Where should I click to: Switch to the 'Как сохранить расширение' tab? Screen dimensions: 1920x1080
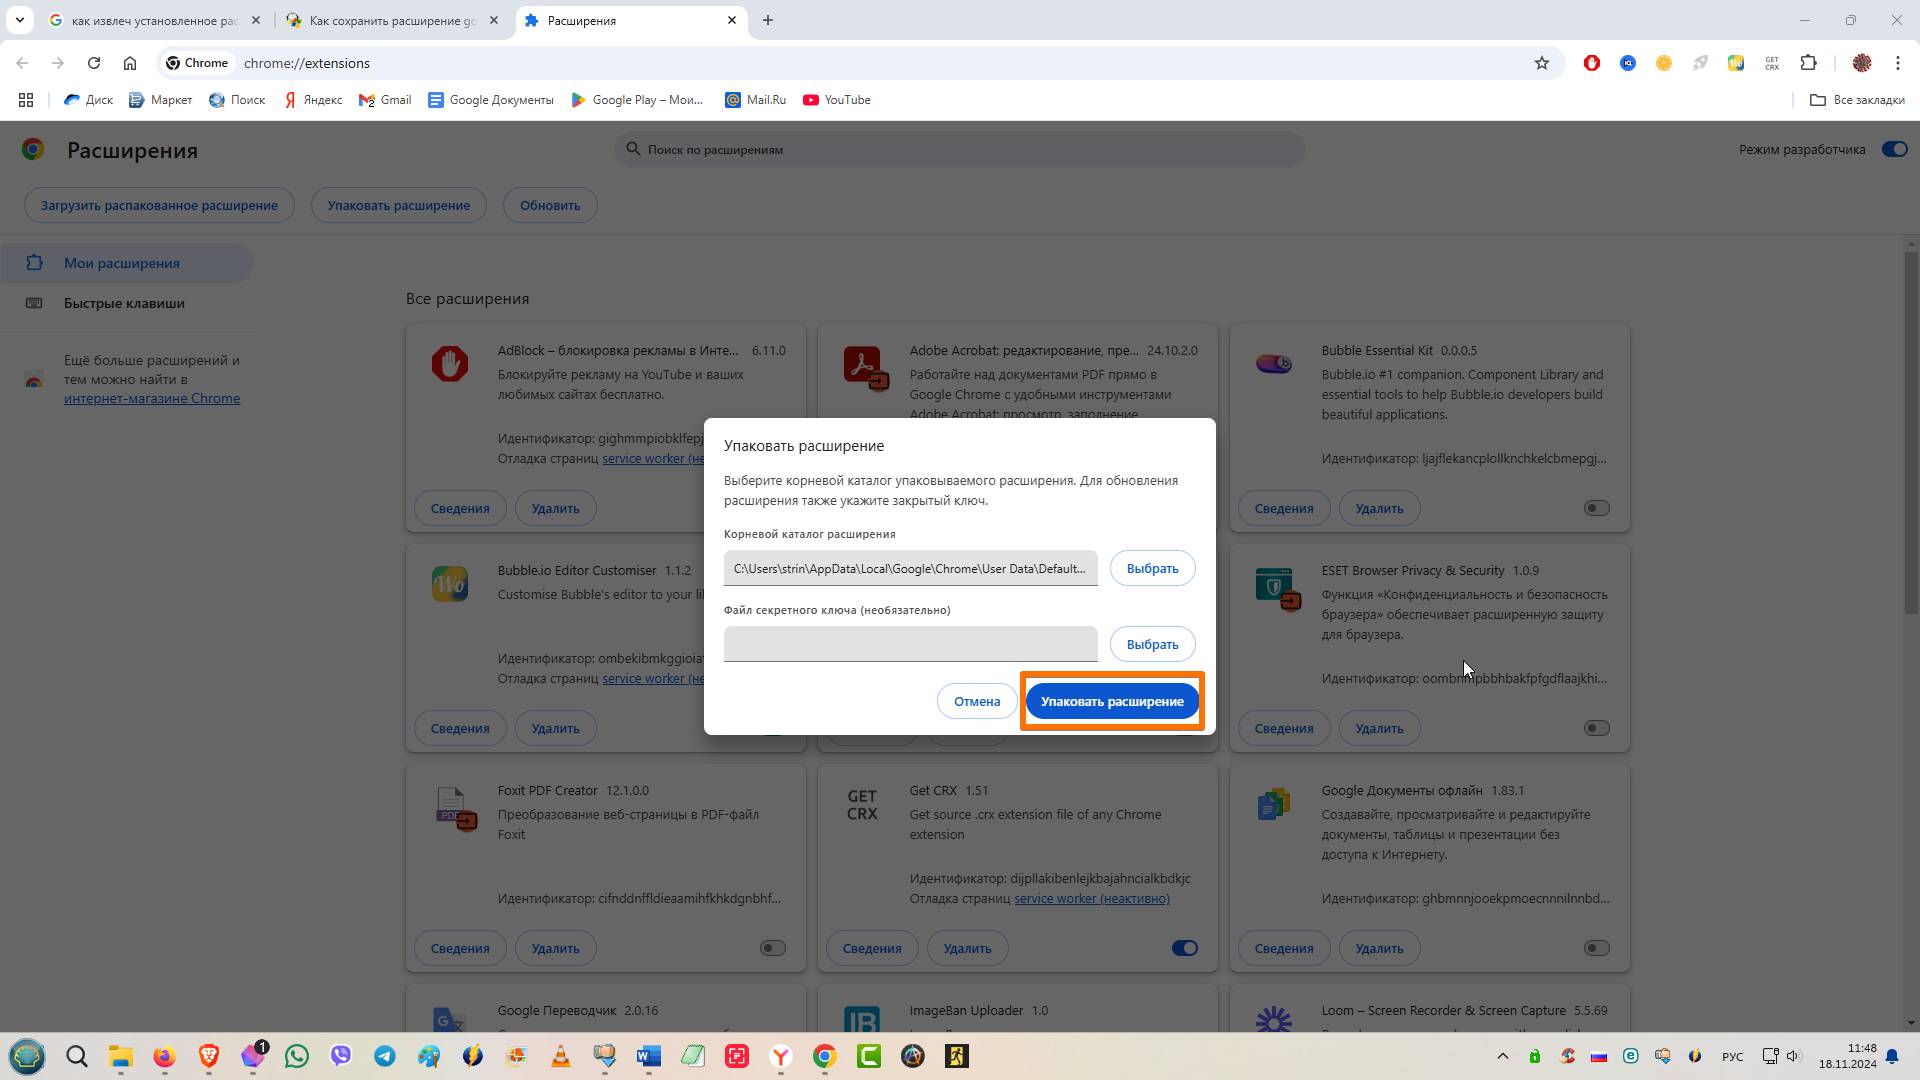[392, 20]
